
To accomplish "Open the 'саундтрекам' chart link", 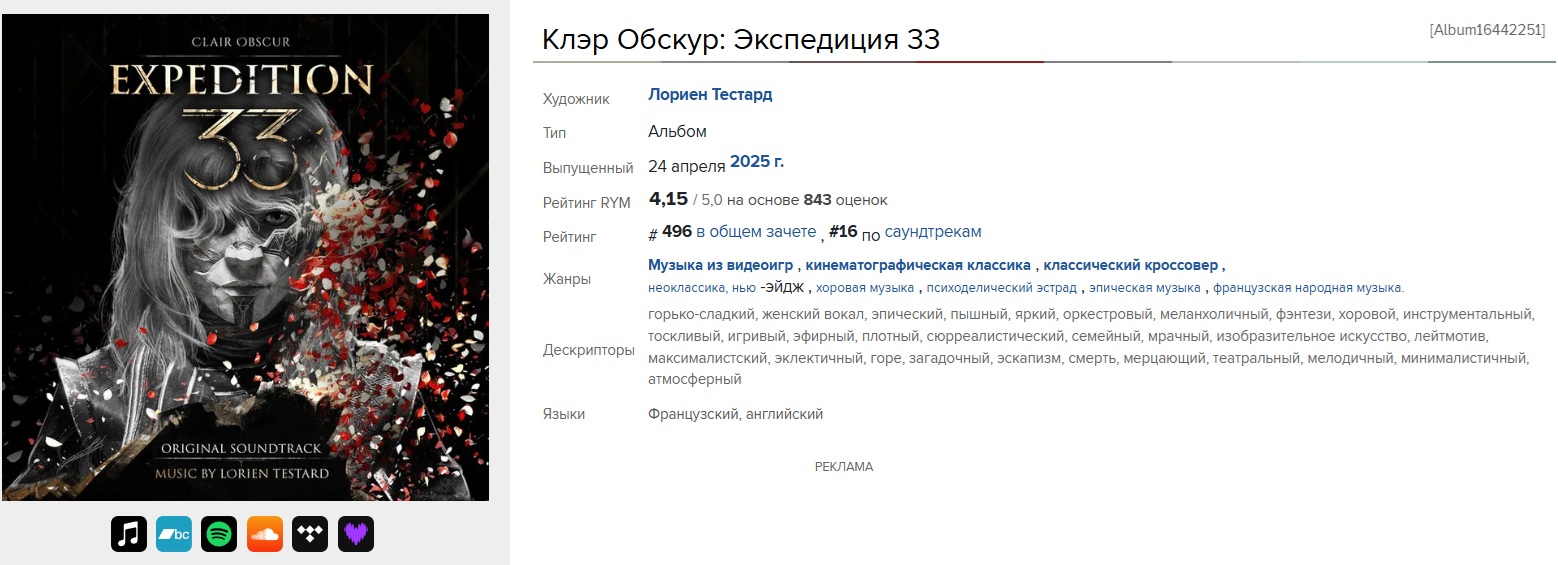I will coord(933,232).
